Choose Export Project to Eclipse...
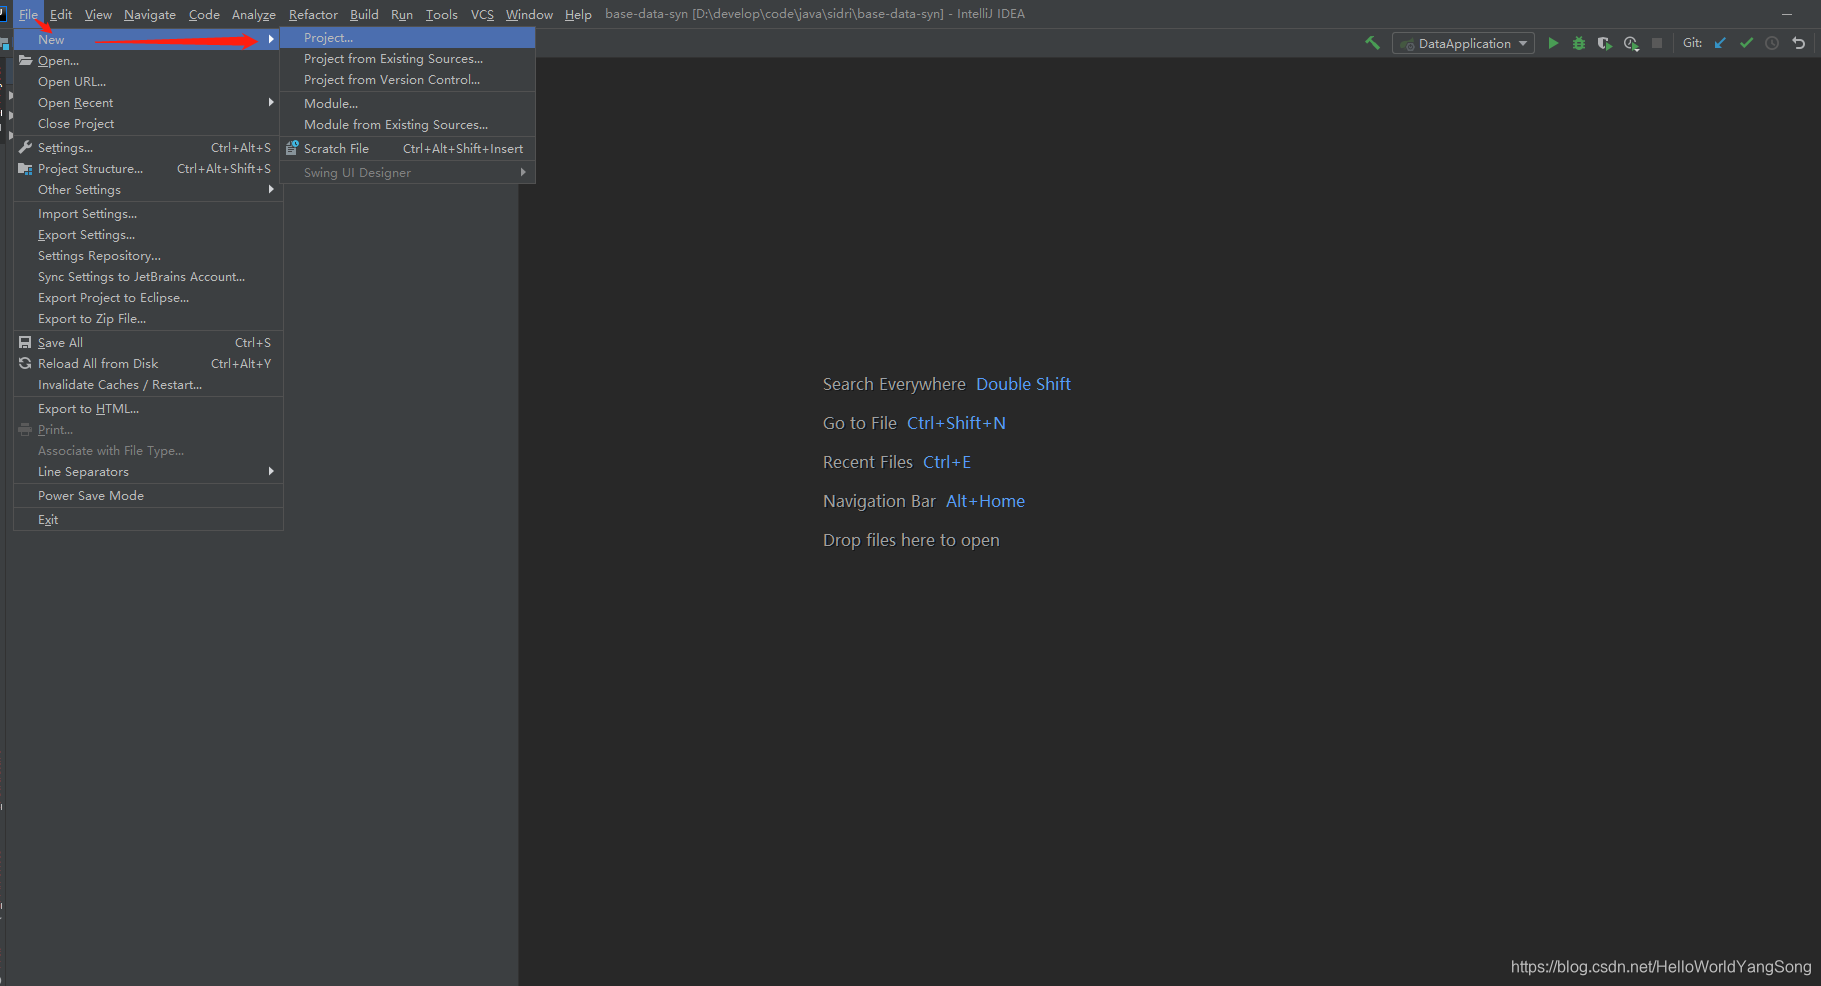The image size is (1821, 986). coord(148,297)
